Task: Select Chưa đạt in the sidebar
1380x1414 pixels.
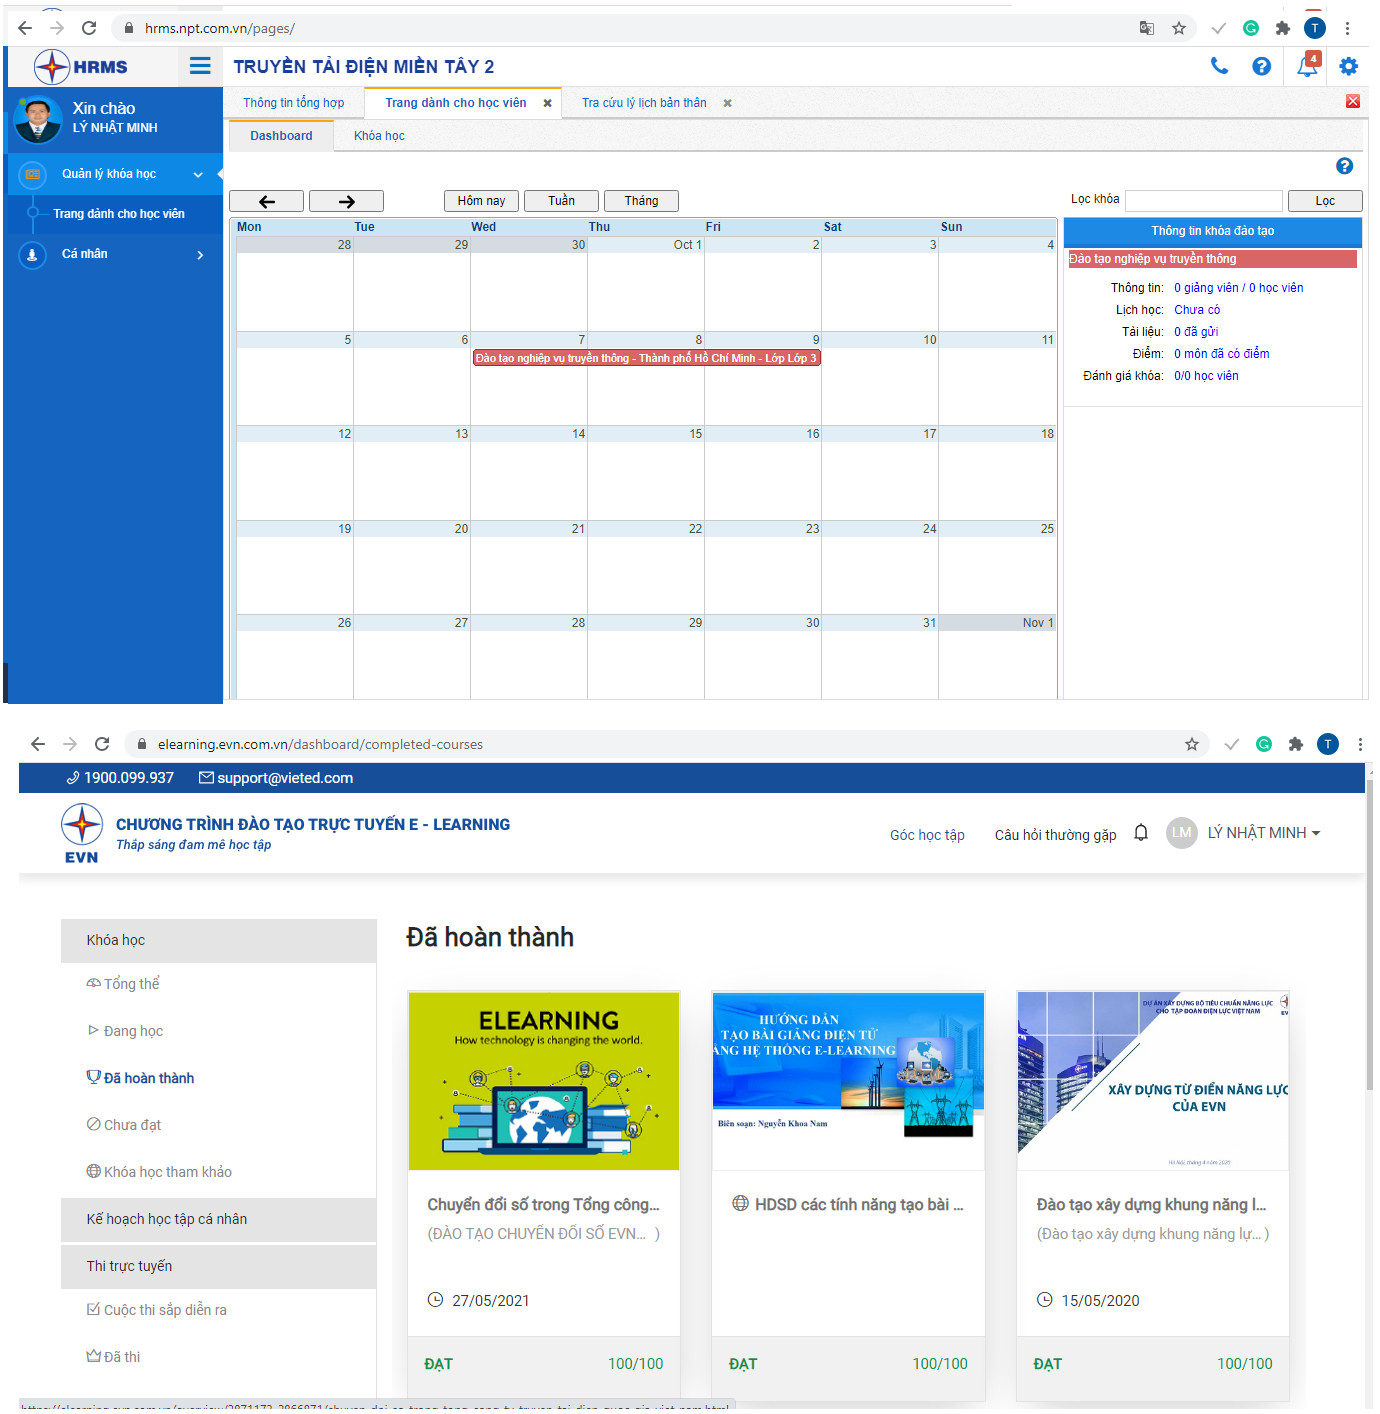Action: point(132,1125)
